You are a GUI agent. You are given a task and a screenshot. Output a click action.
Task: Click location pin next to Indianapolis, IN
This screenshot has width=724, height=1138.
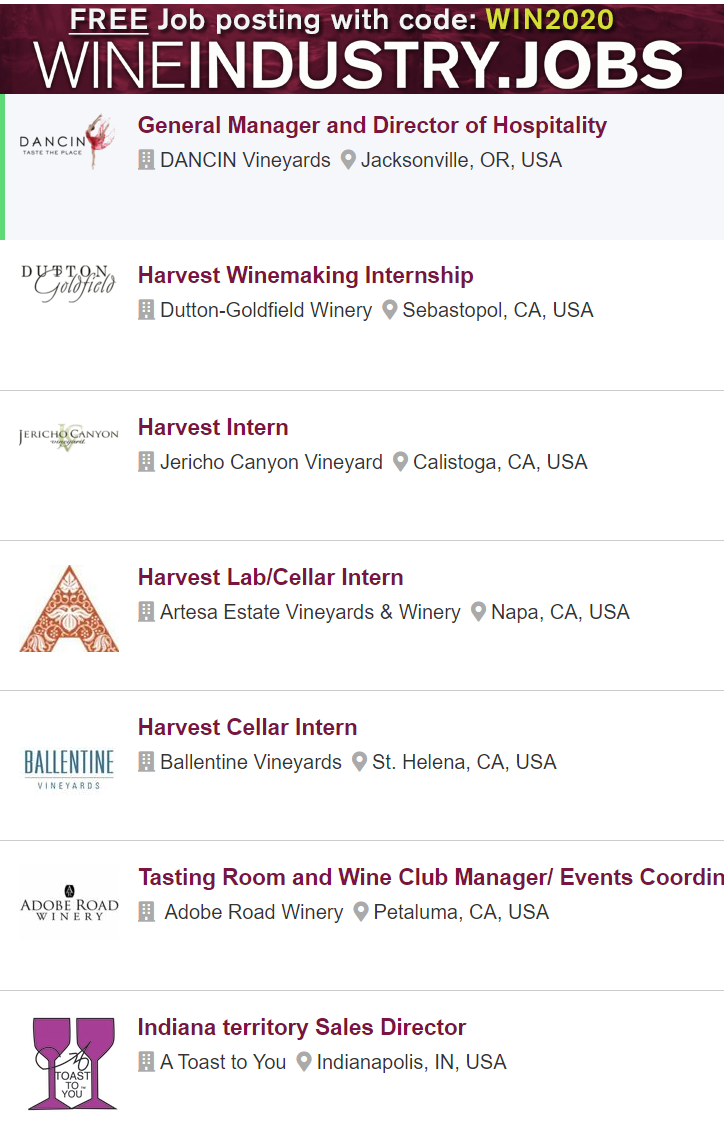304,1062
